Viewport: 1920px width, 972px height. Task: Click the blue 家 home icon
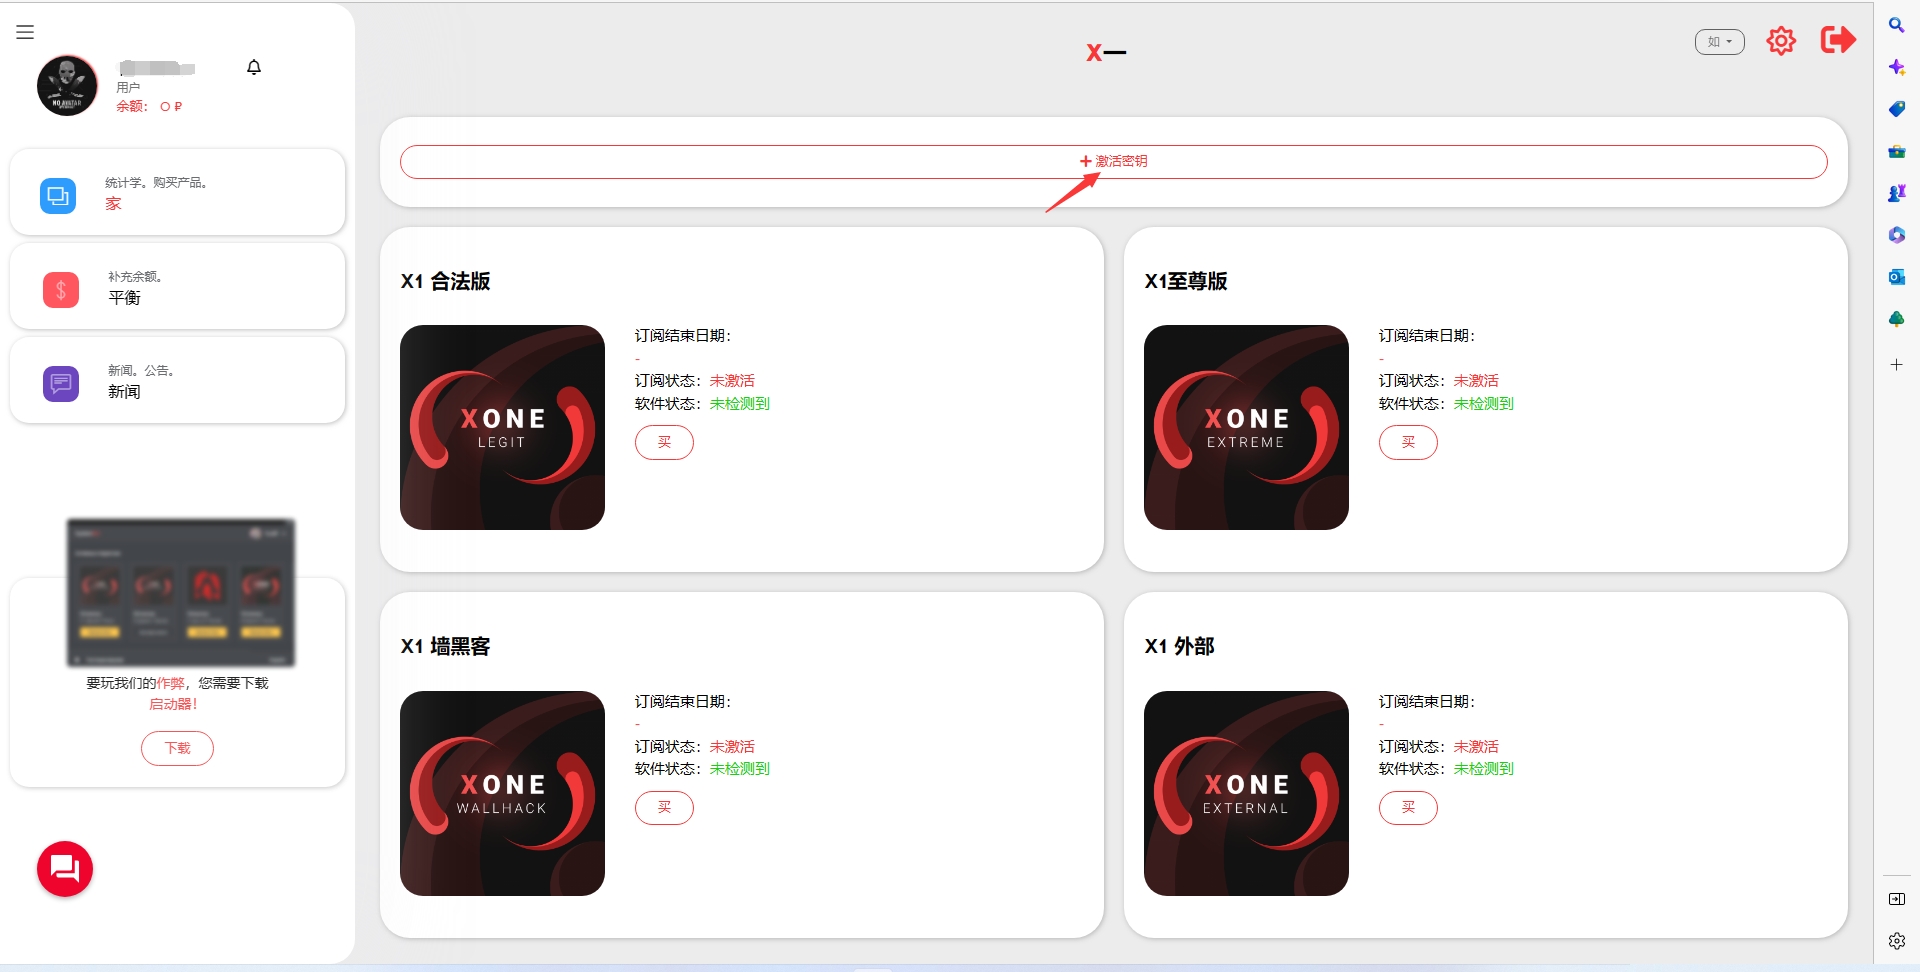click(58, 195)
